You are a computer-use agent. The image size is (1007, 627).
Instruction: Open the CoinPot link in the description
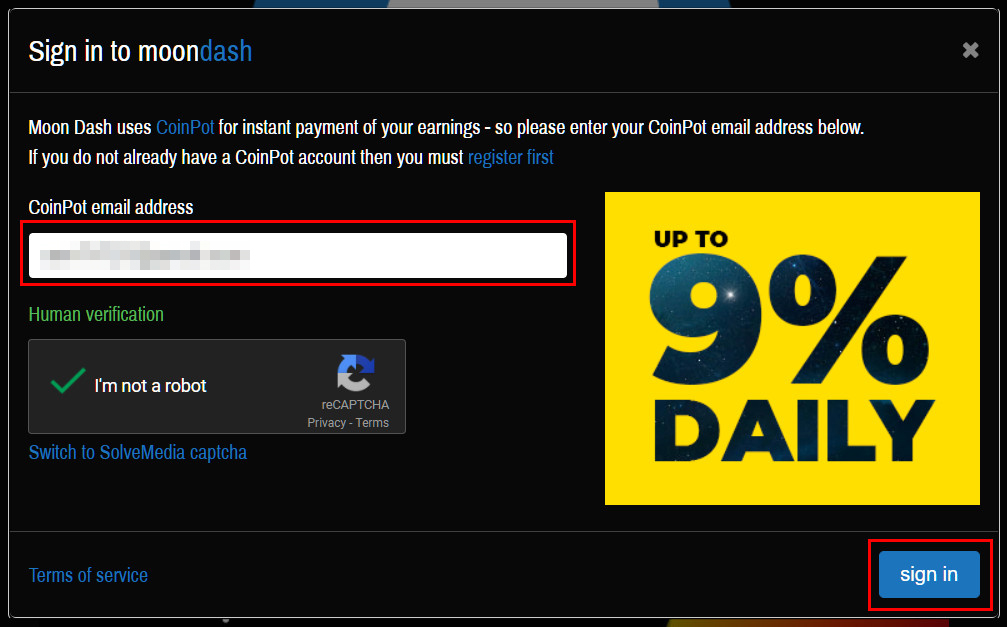[185, 127]
